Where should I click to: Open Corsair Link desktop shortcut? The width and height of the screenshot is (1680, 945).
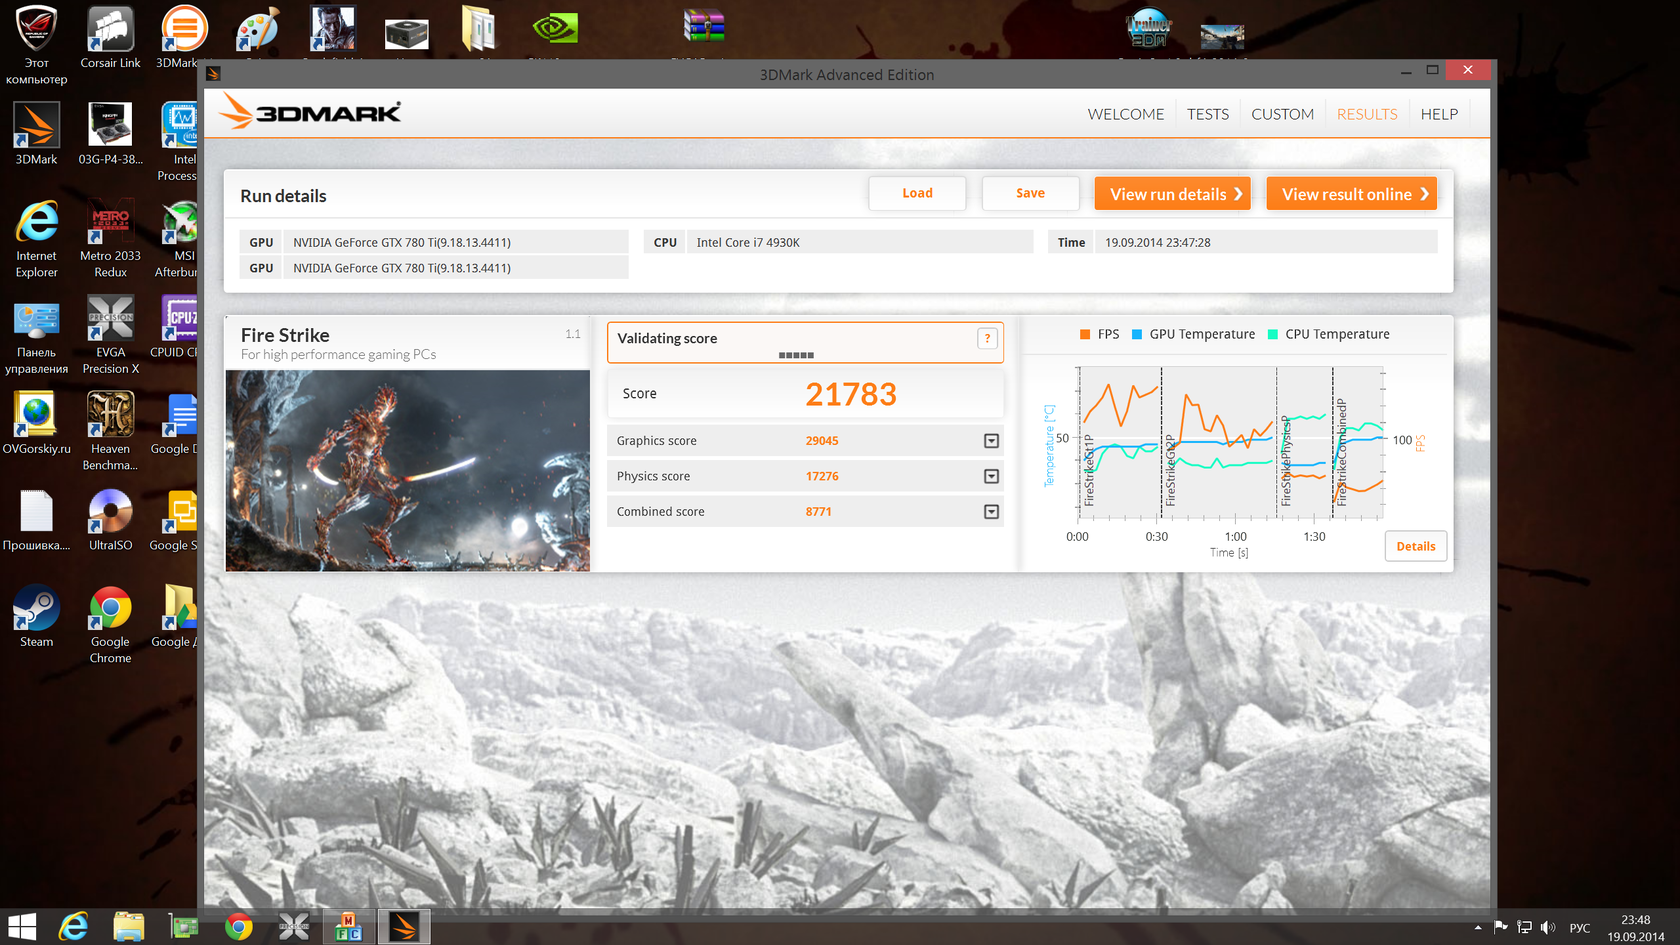tap(110, 38)
